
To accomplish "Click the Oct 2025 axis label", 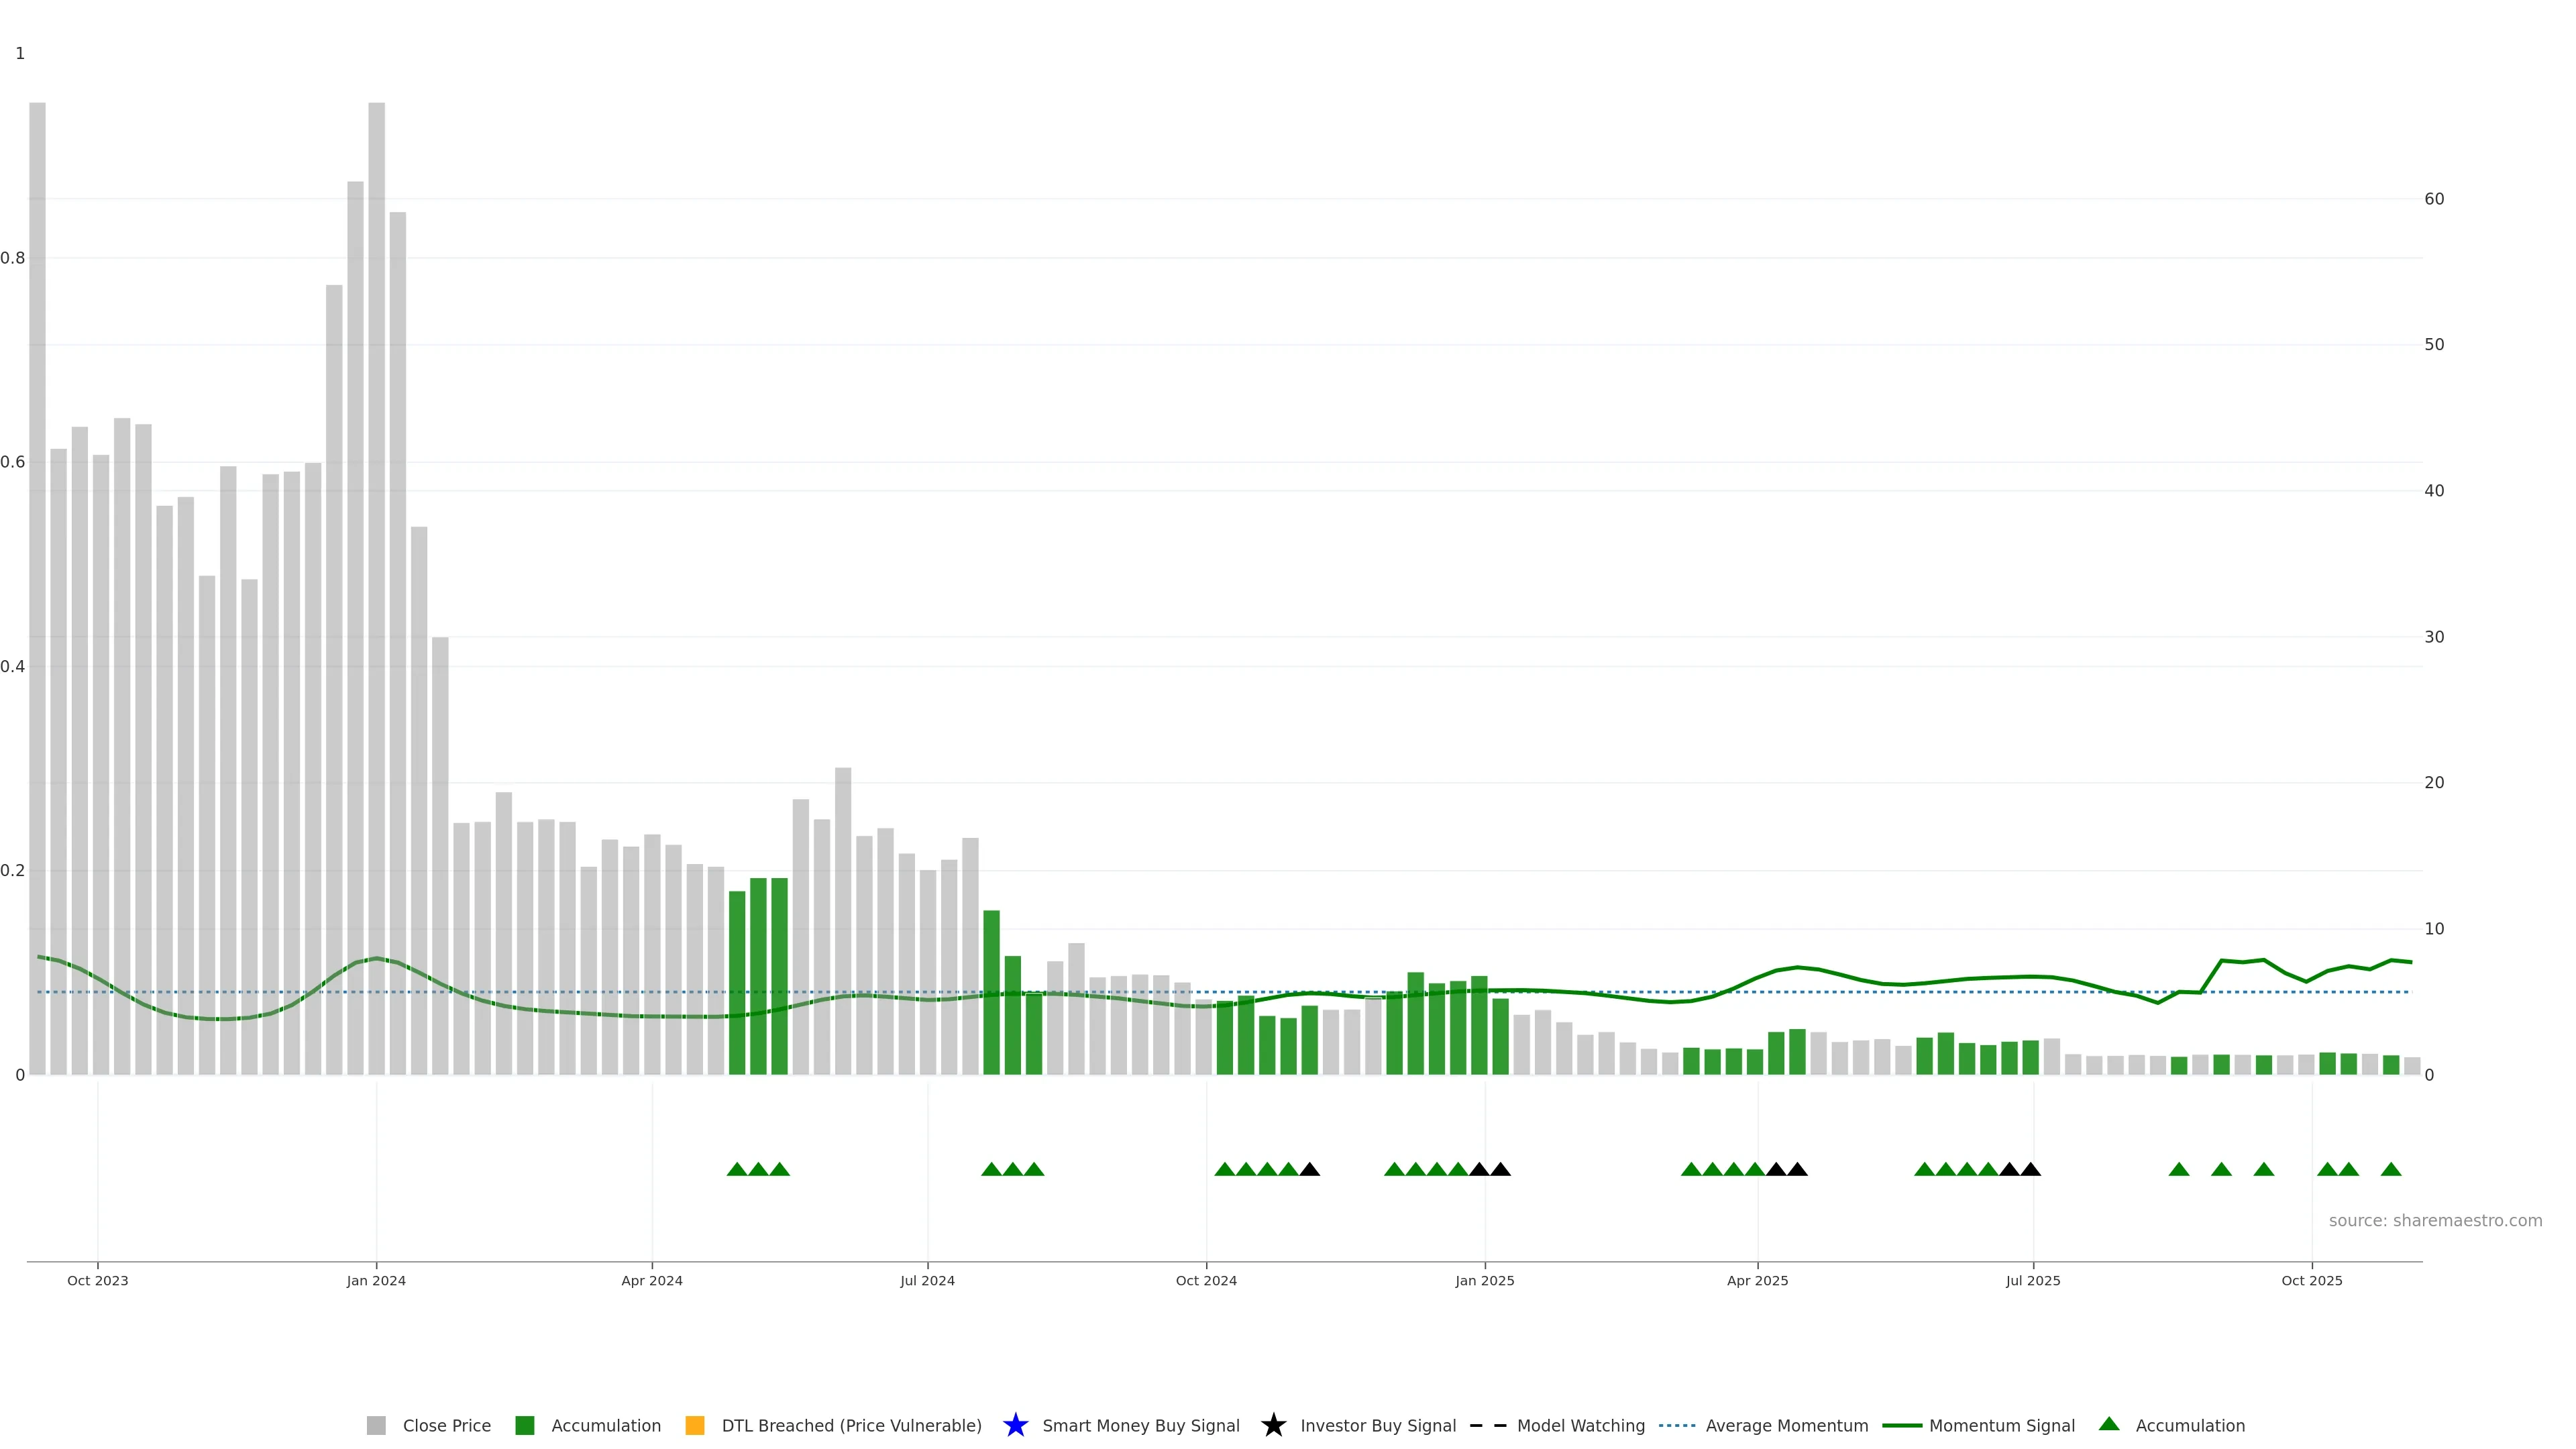I will coord(2311,1280).
